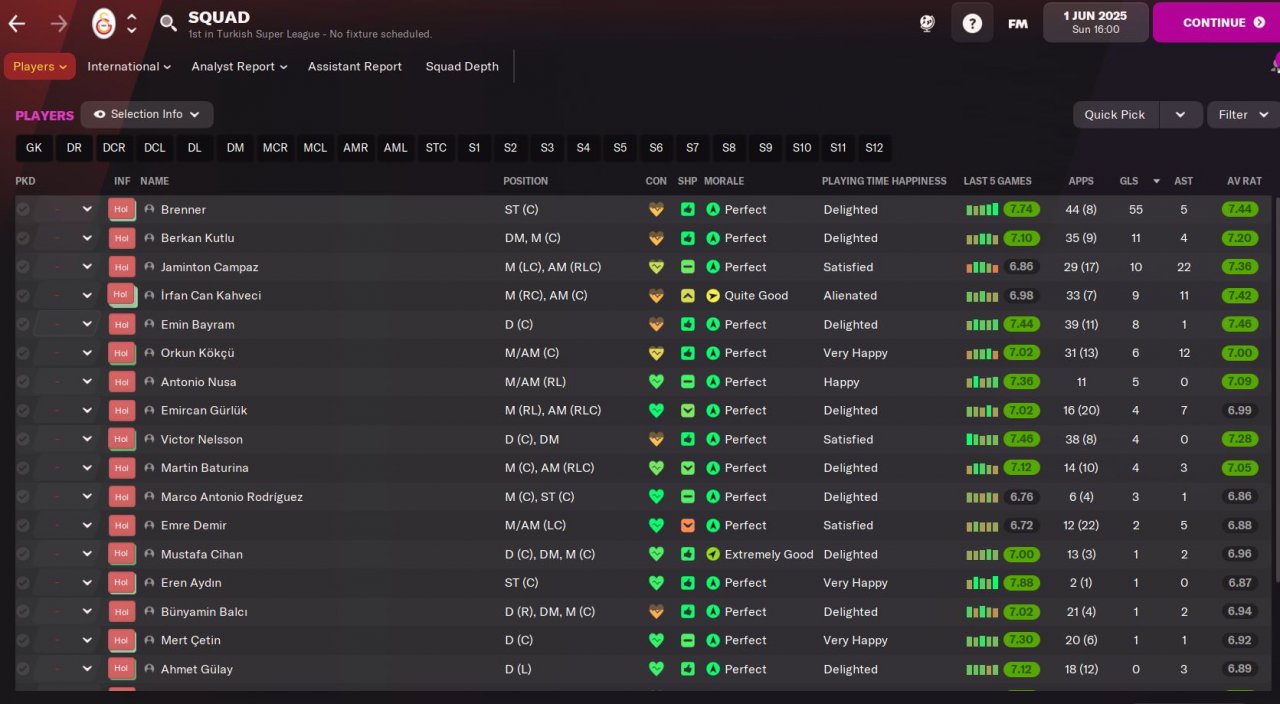Open the International menu

[128, 67]
